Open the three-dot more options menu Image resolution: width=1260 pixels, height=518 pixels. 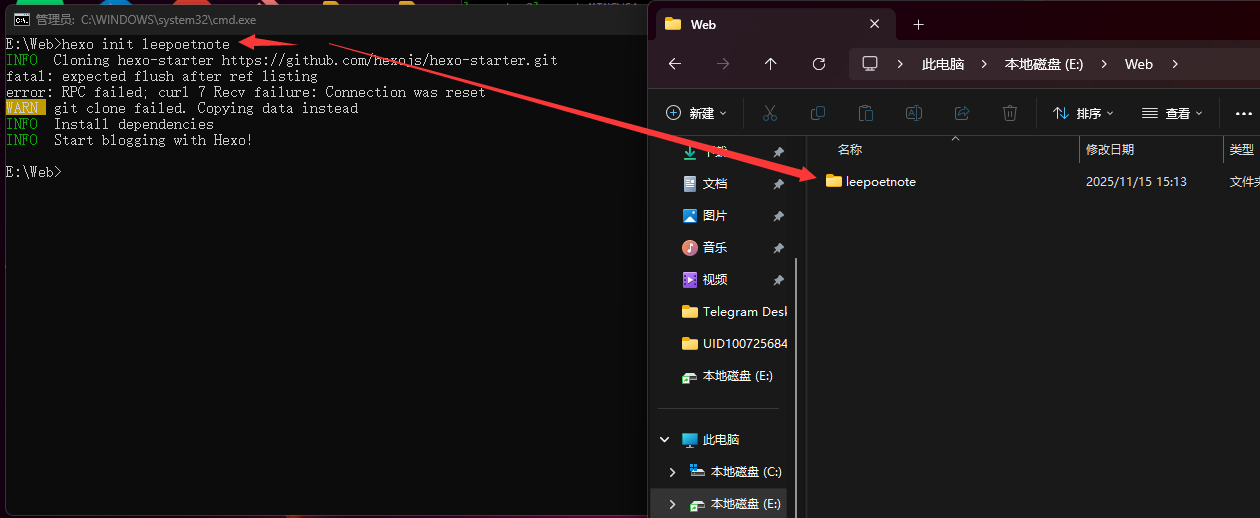pyautogui.click(x=1243, y=113)
